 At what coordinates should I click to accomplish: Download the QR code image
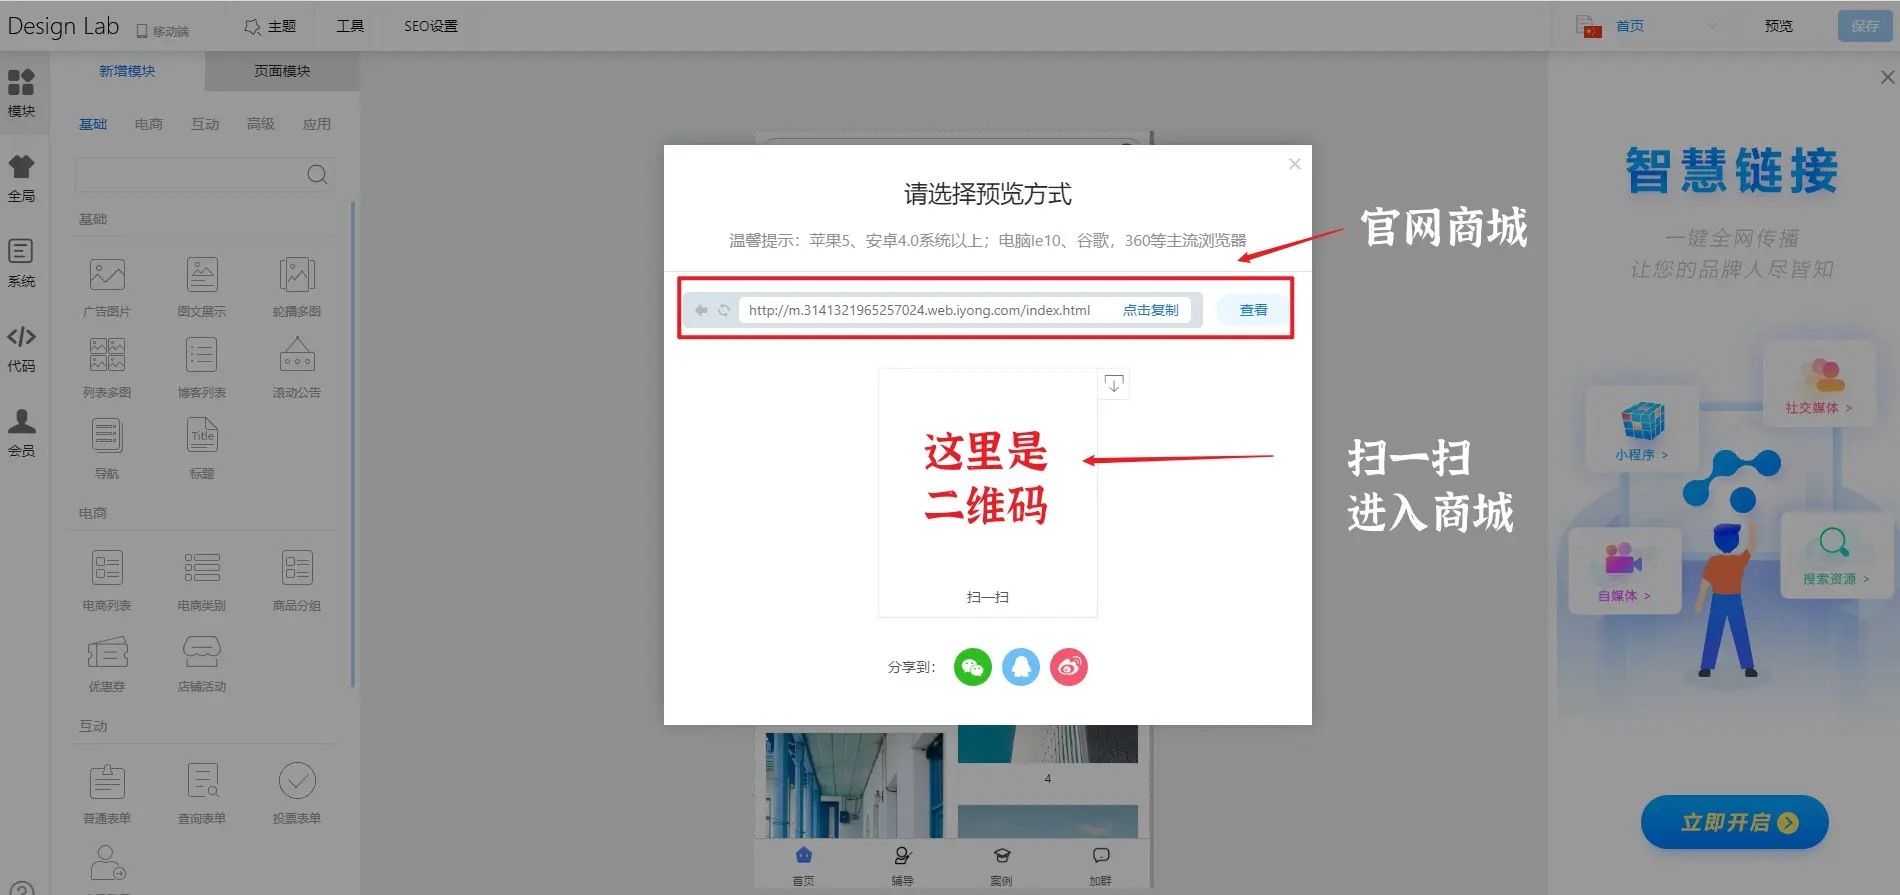(x=1113, y=384)
